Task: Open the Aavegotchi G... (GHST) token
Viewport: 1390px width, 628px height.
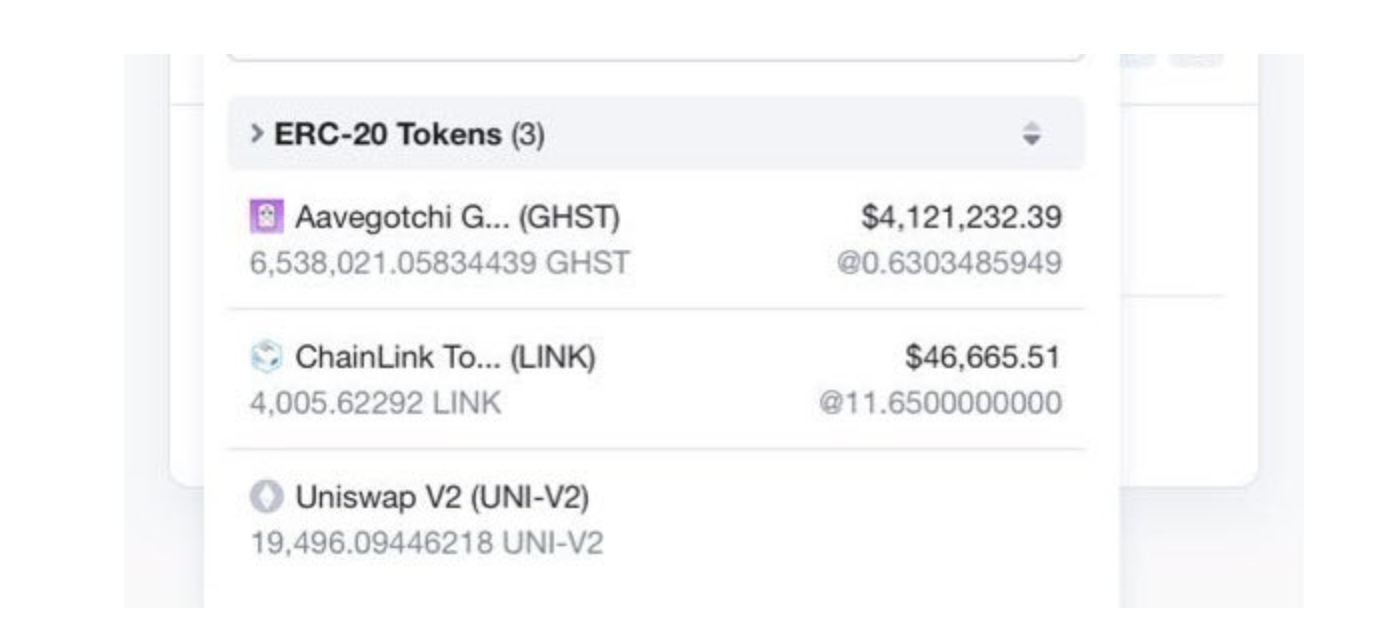Action: [x=457, y=216]
